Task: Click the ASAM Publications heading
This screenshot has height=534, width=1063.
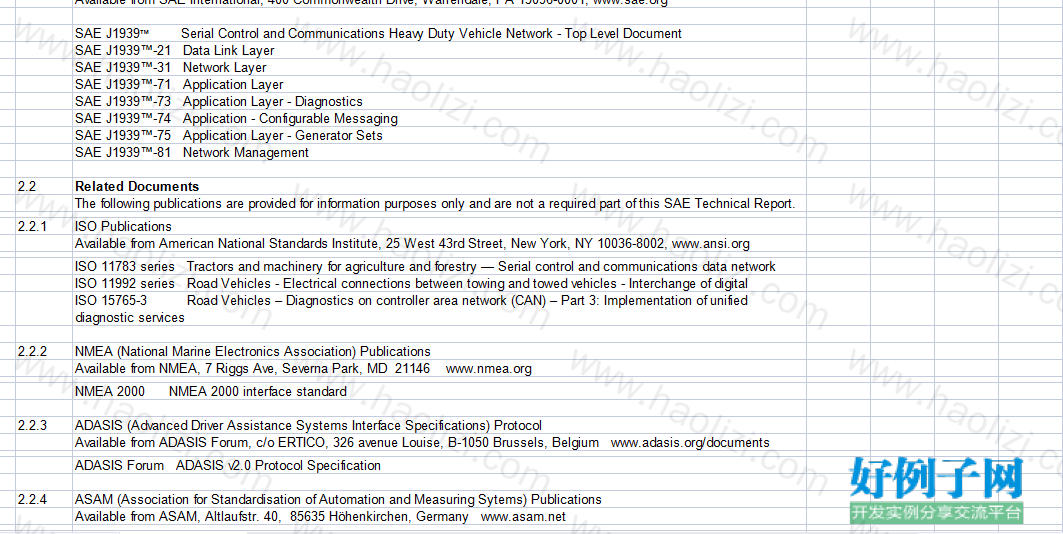Action: [x=338, y=499]
